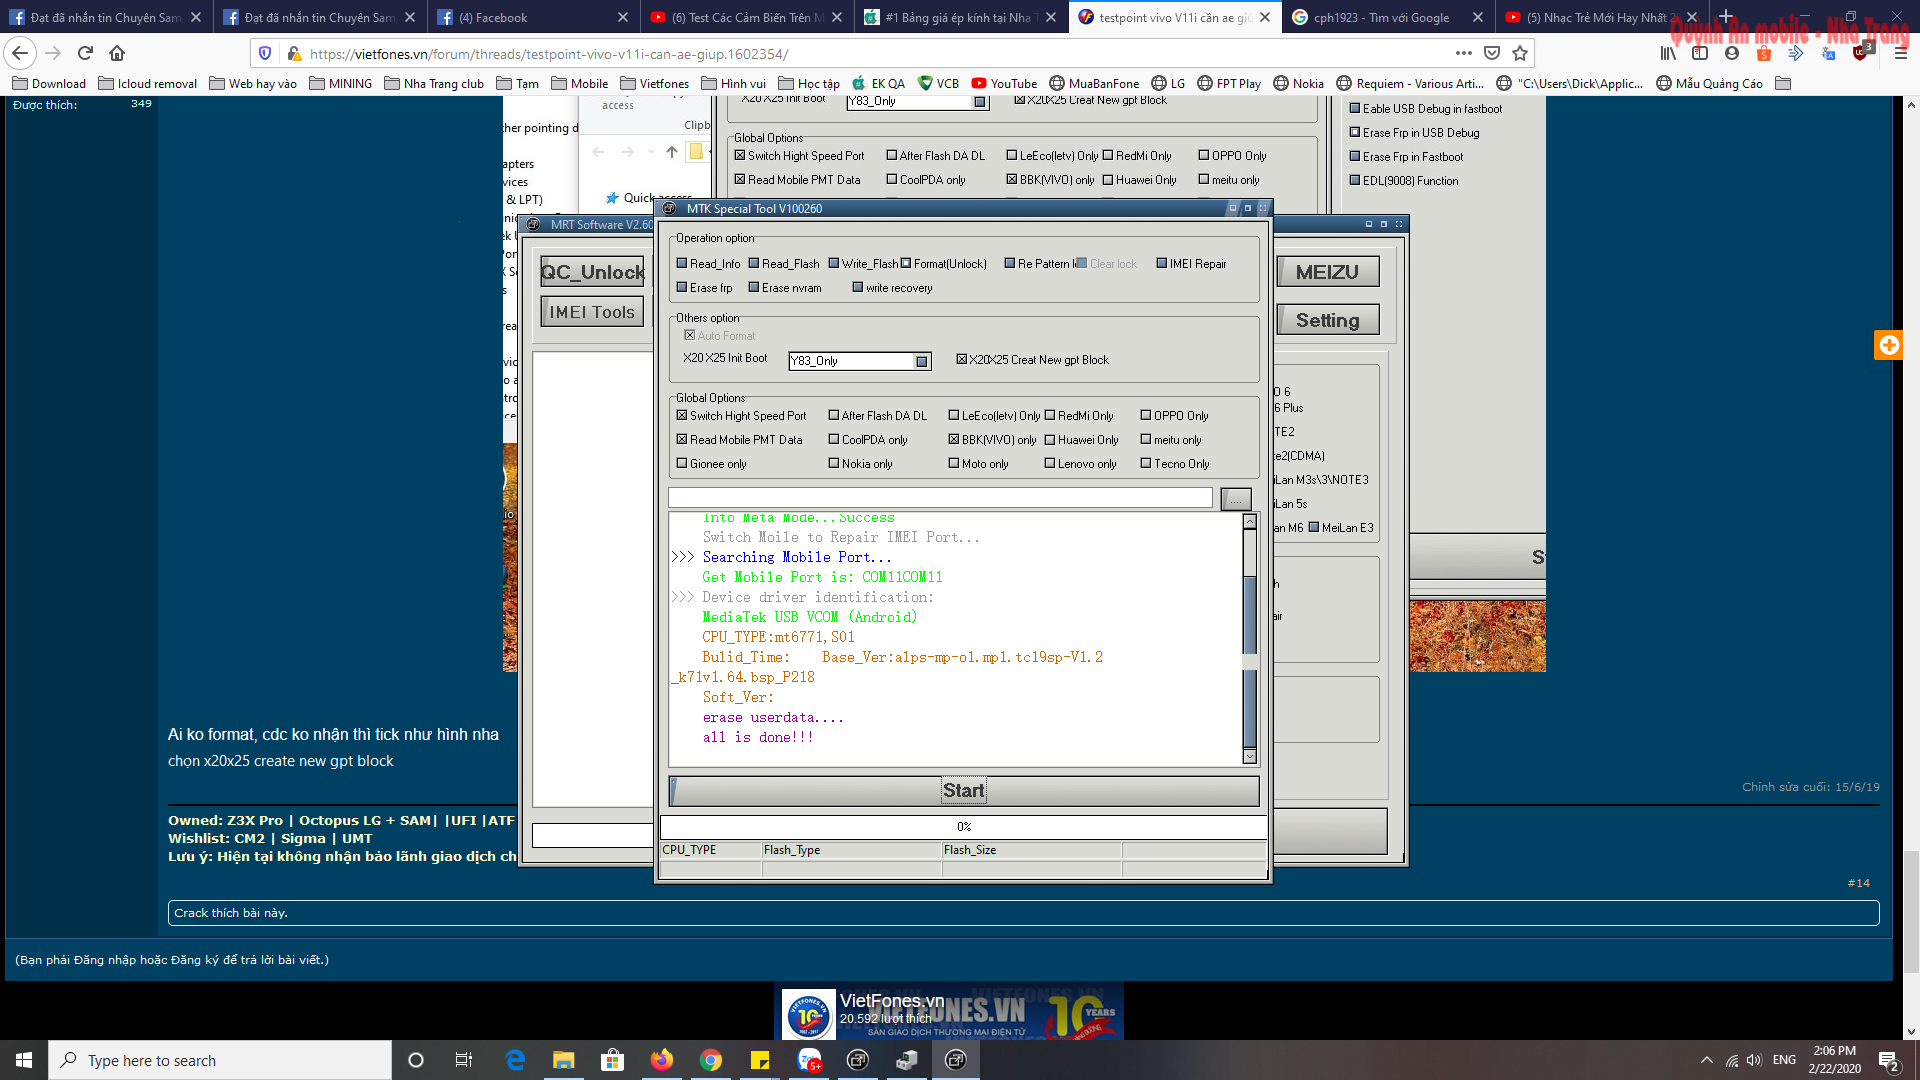
Task: Click the 'Type here to search' taskbar box
Action: [x=220, y=1060]
